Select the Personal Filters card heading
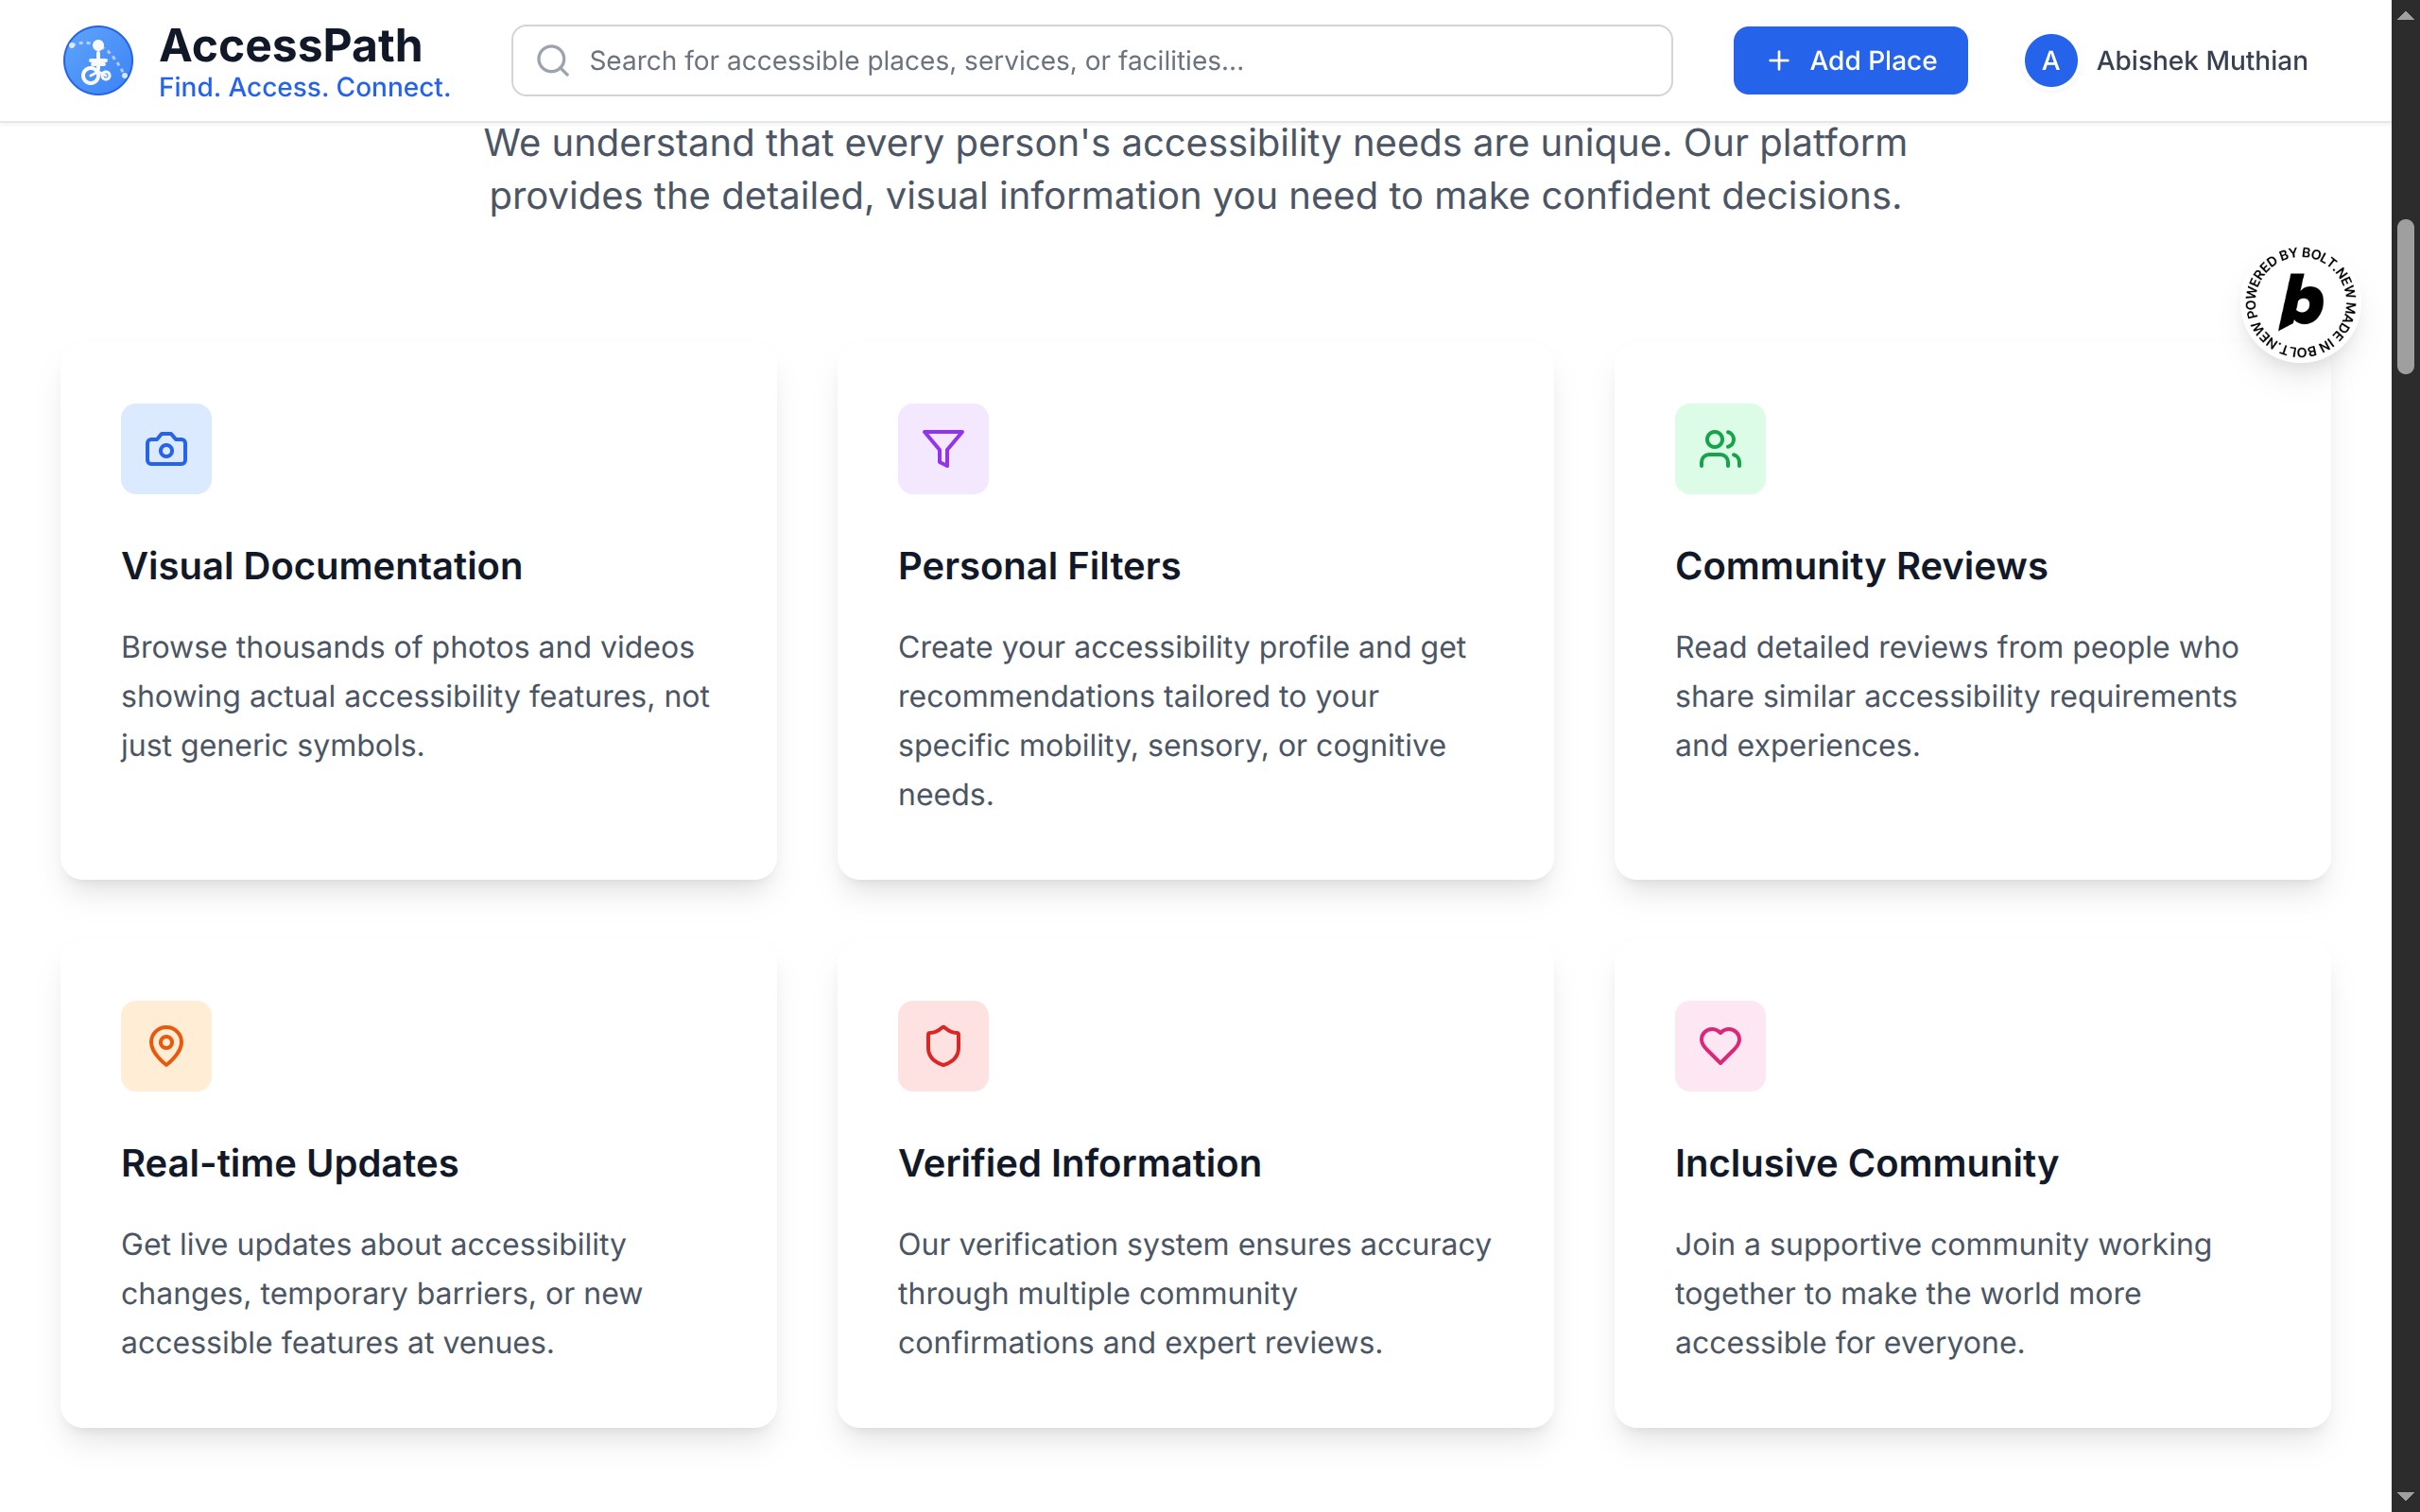 (1039, 566)
